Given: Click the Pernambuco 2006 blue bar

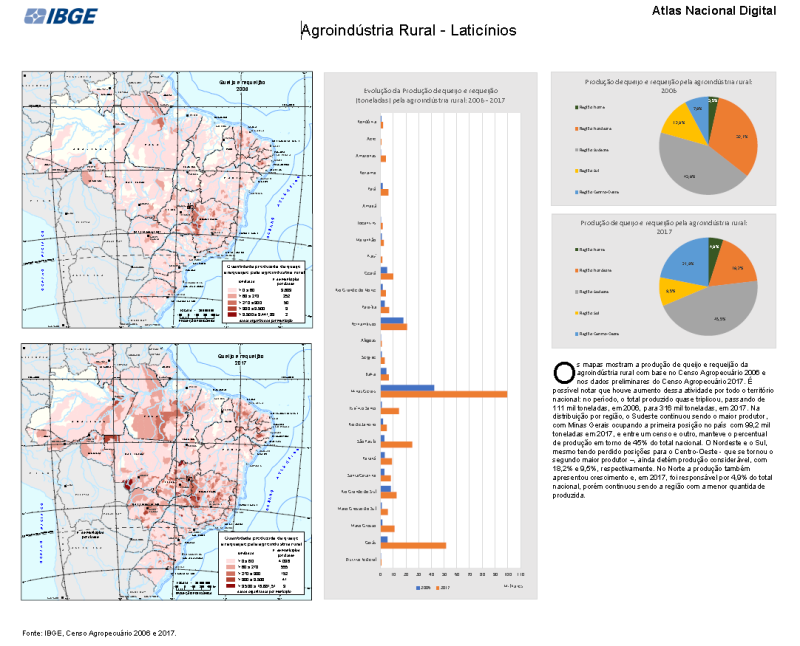Looking at the screenshot, I should point(392,321).
